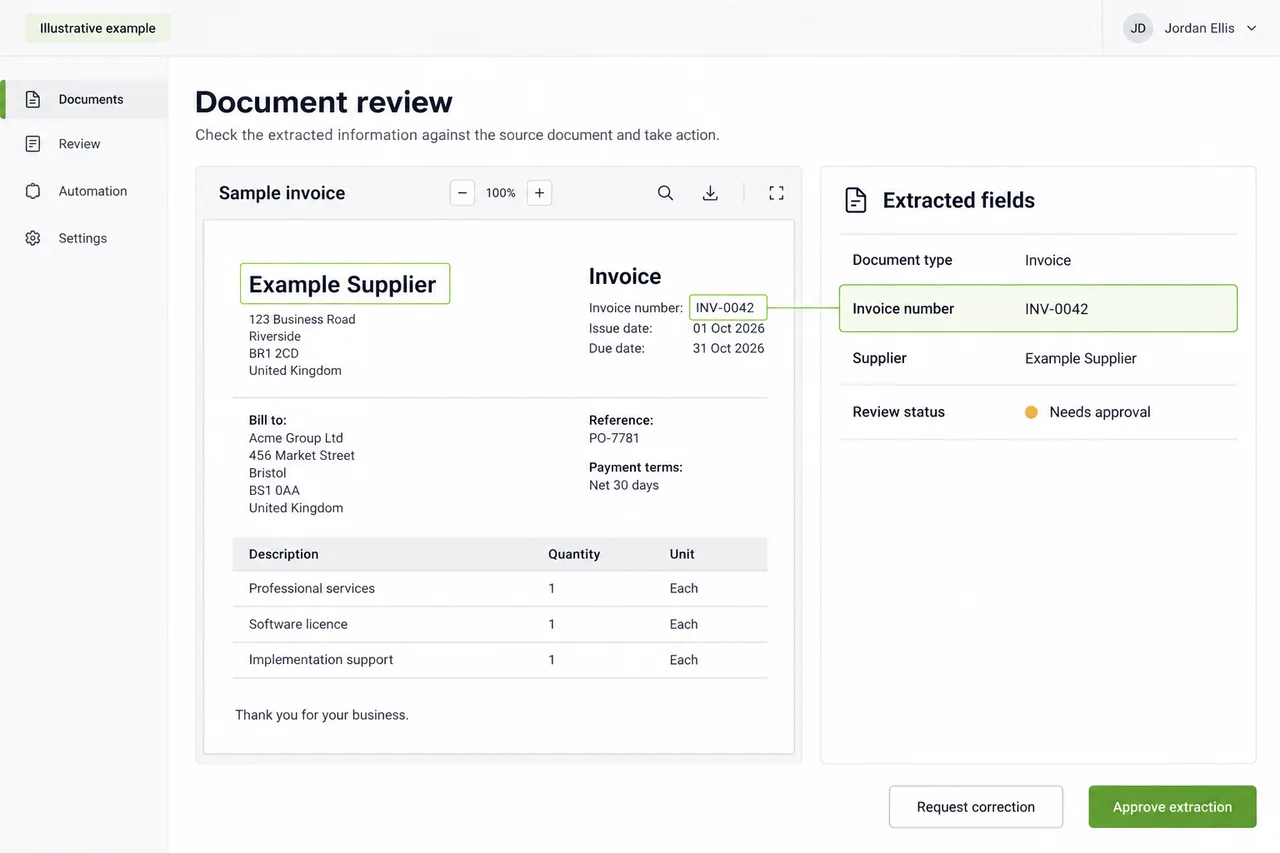Image resolution: width=1280 pixels, height=853 pixels.
Task: Click the Review icon in the sidebar
Action: tap(33, 144)
